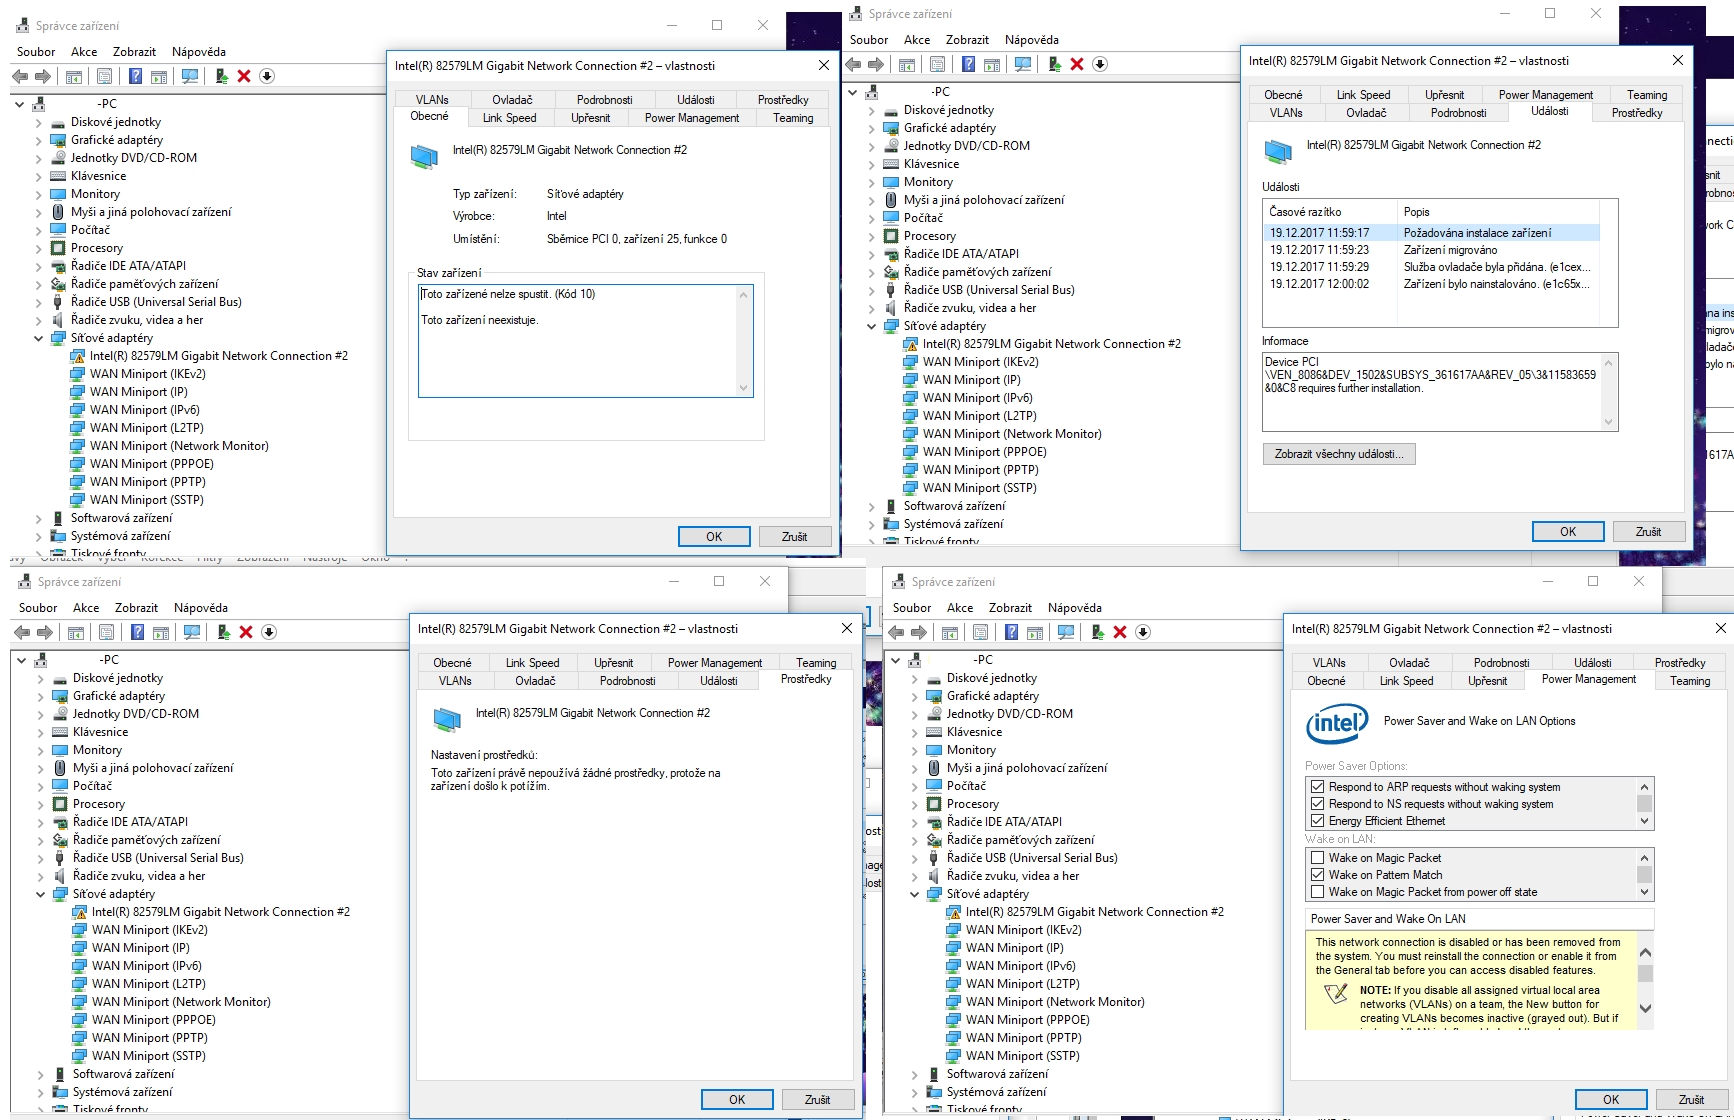
Task: Click the Zobrazit všechny události button
Action: 1338,454
